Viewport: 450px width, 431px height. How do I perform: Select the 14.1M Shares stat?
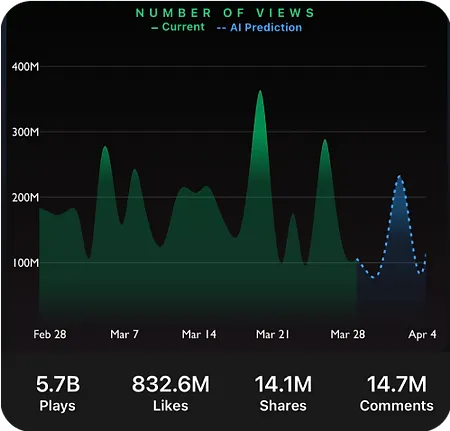point(283,393)
